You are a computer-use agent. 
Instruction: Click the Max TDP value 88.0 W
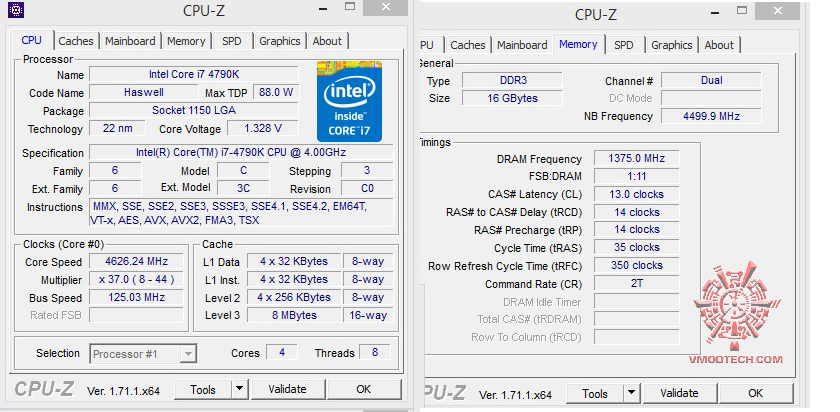pyautogui.click(x=276, y=92)
